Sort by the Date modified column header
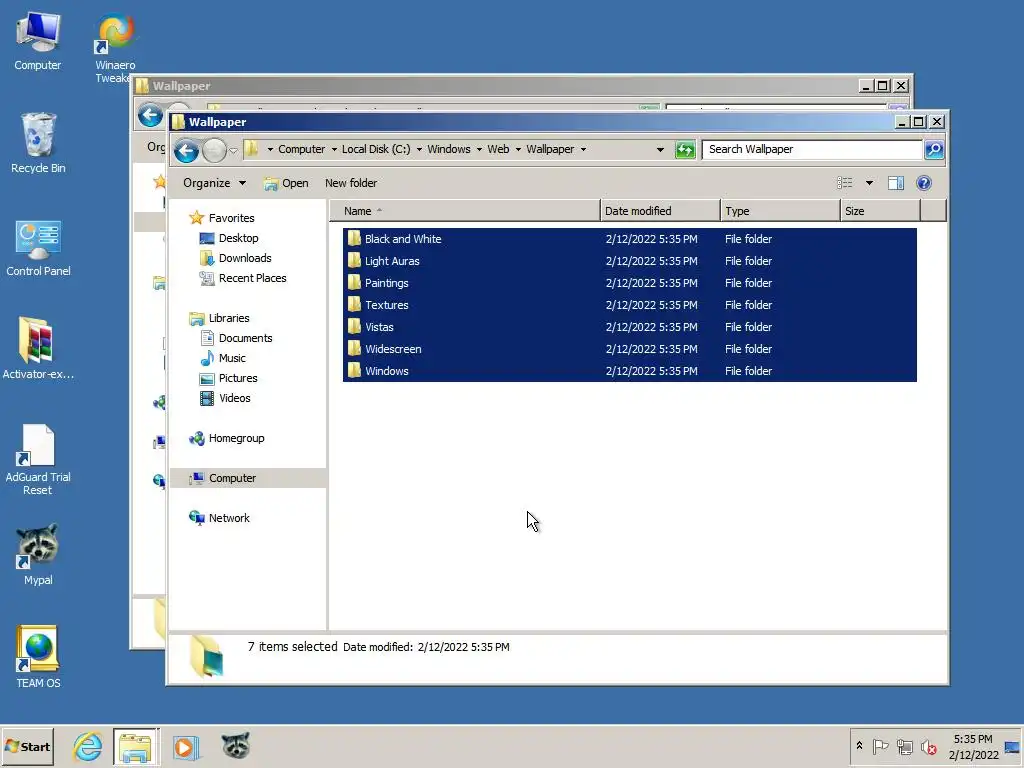1024x768 pixels. (x=660, y=211)
